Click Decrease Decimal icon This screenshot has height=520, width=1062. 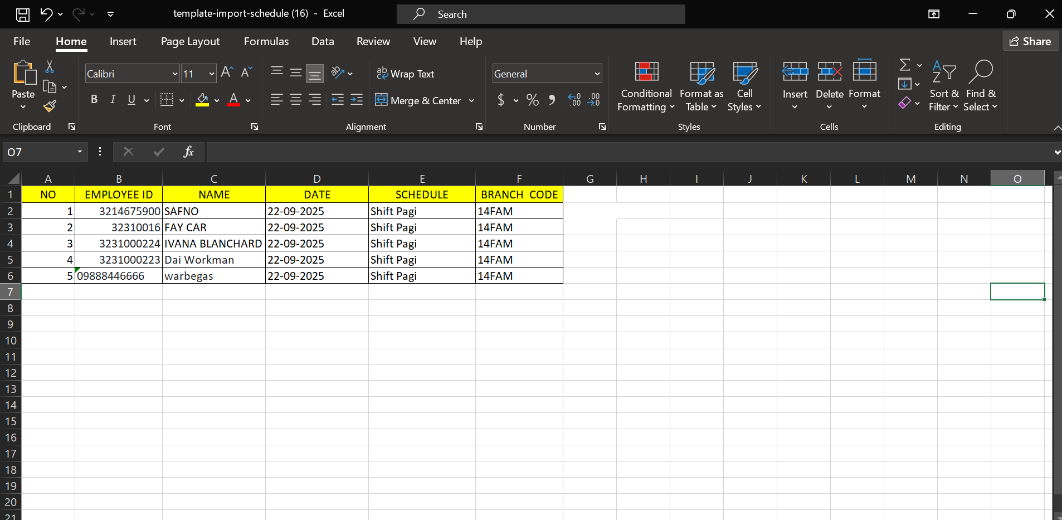coord(594,100)
